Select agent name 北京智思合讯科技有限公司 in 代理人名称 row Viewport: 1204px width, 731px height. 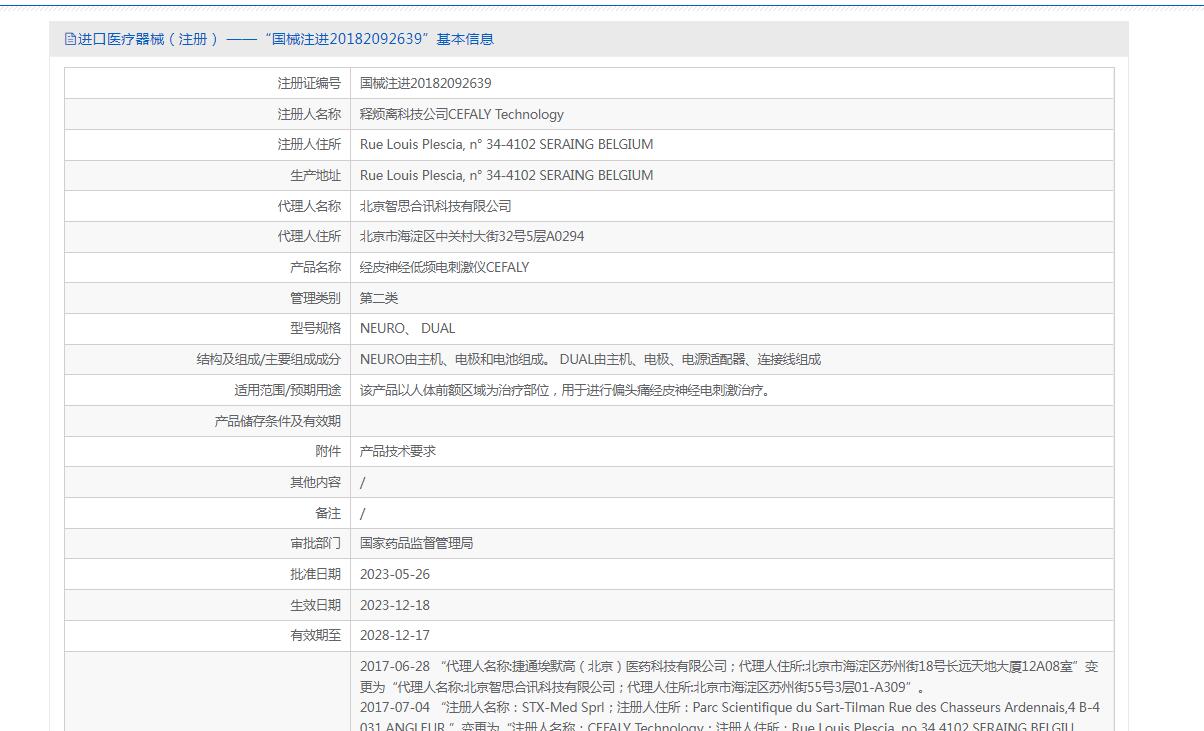coord(436,206)
